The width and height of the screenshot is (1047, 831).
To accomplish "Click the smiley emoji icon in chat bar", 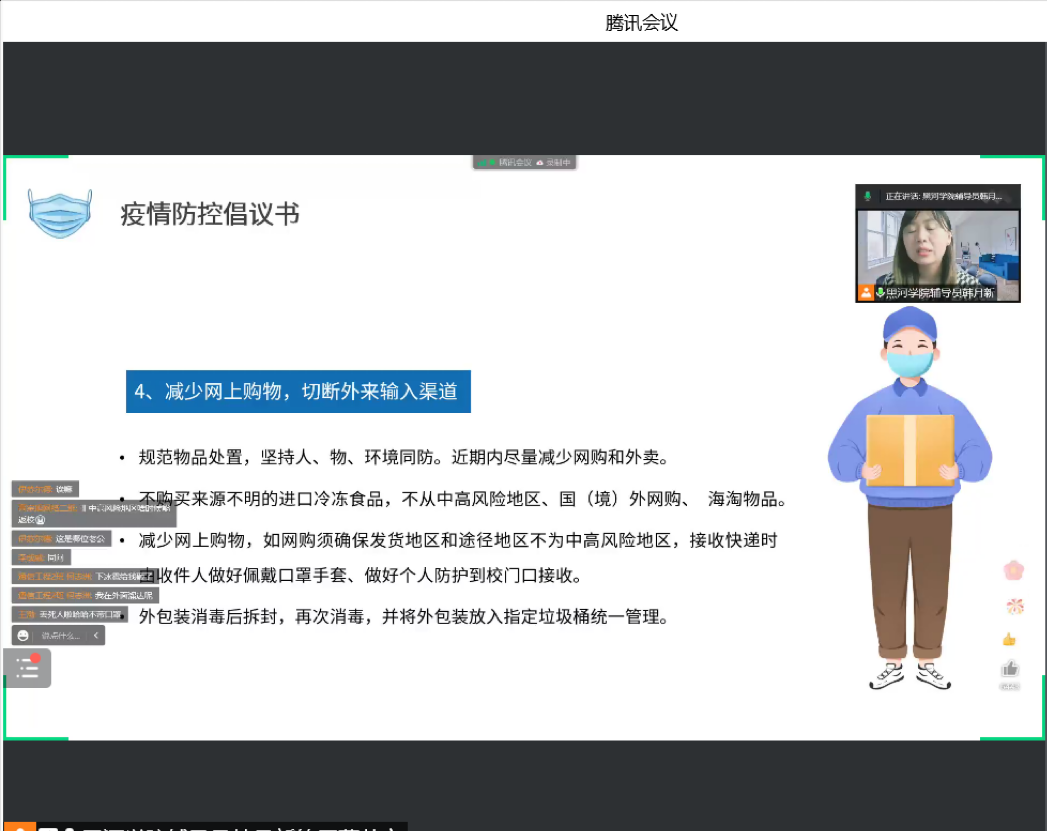I will click(22, 635).
